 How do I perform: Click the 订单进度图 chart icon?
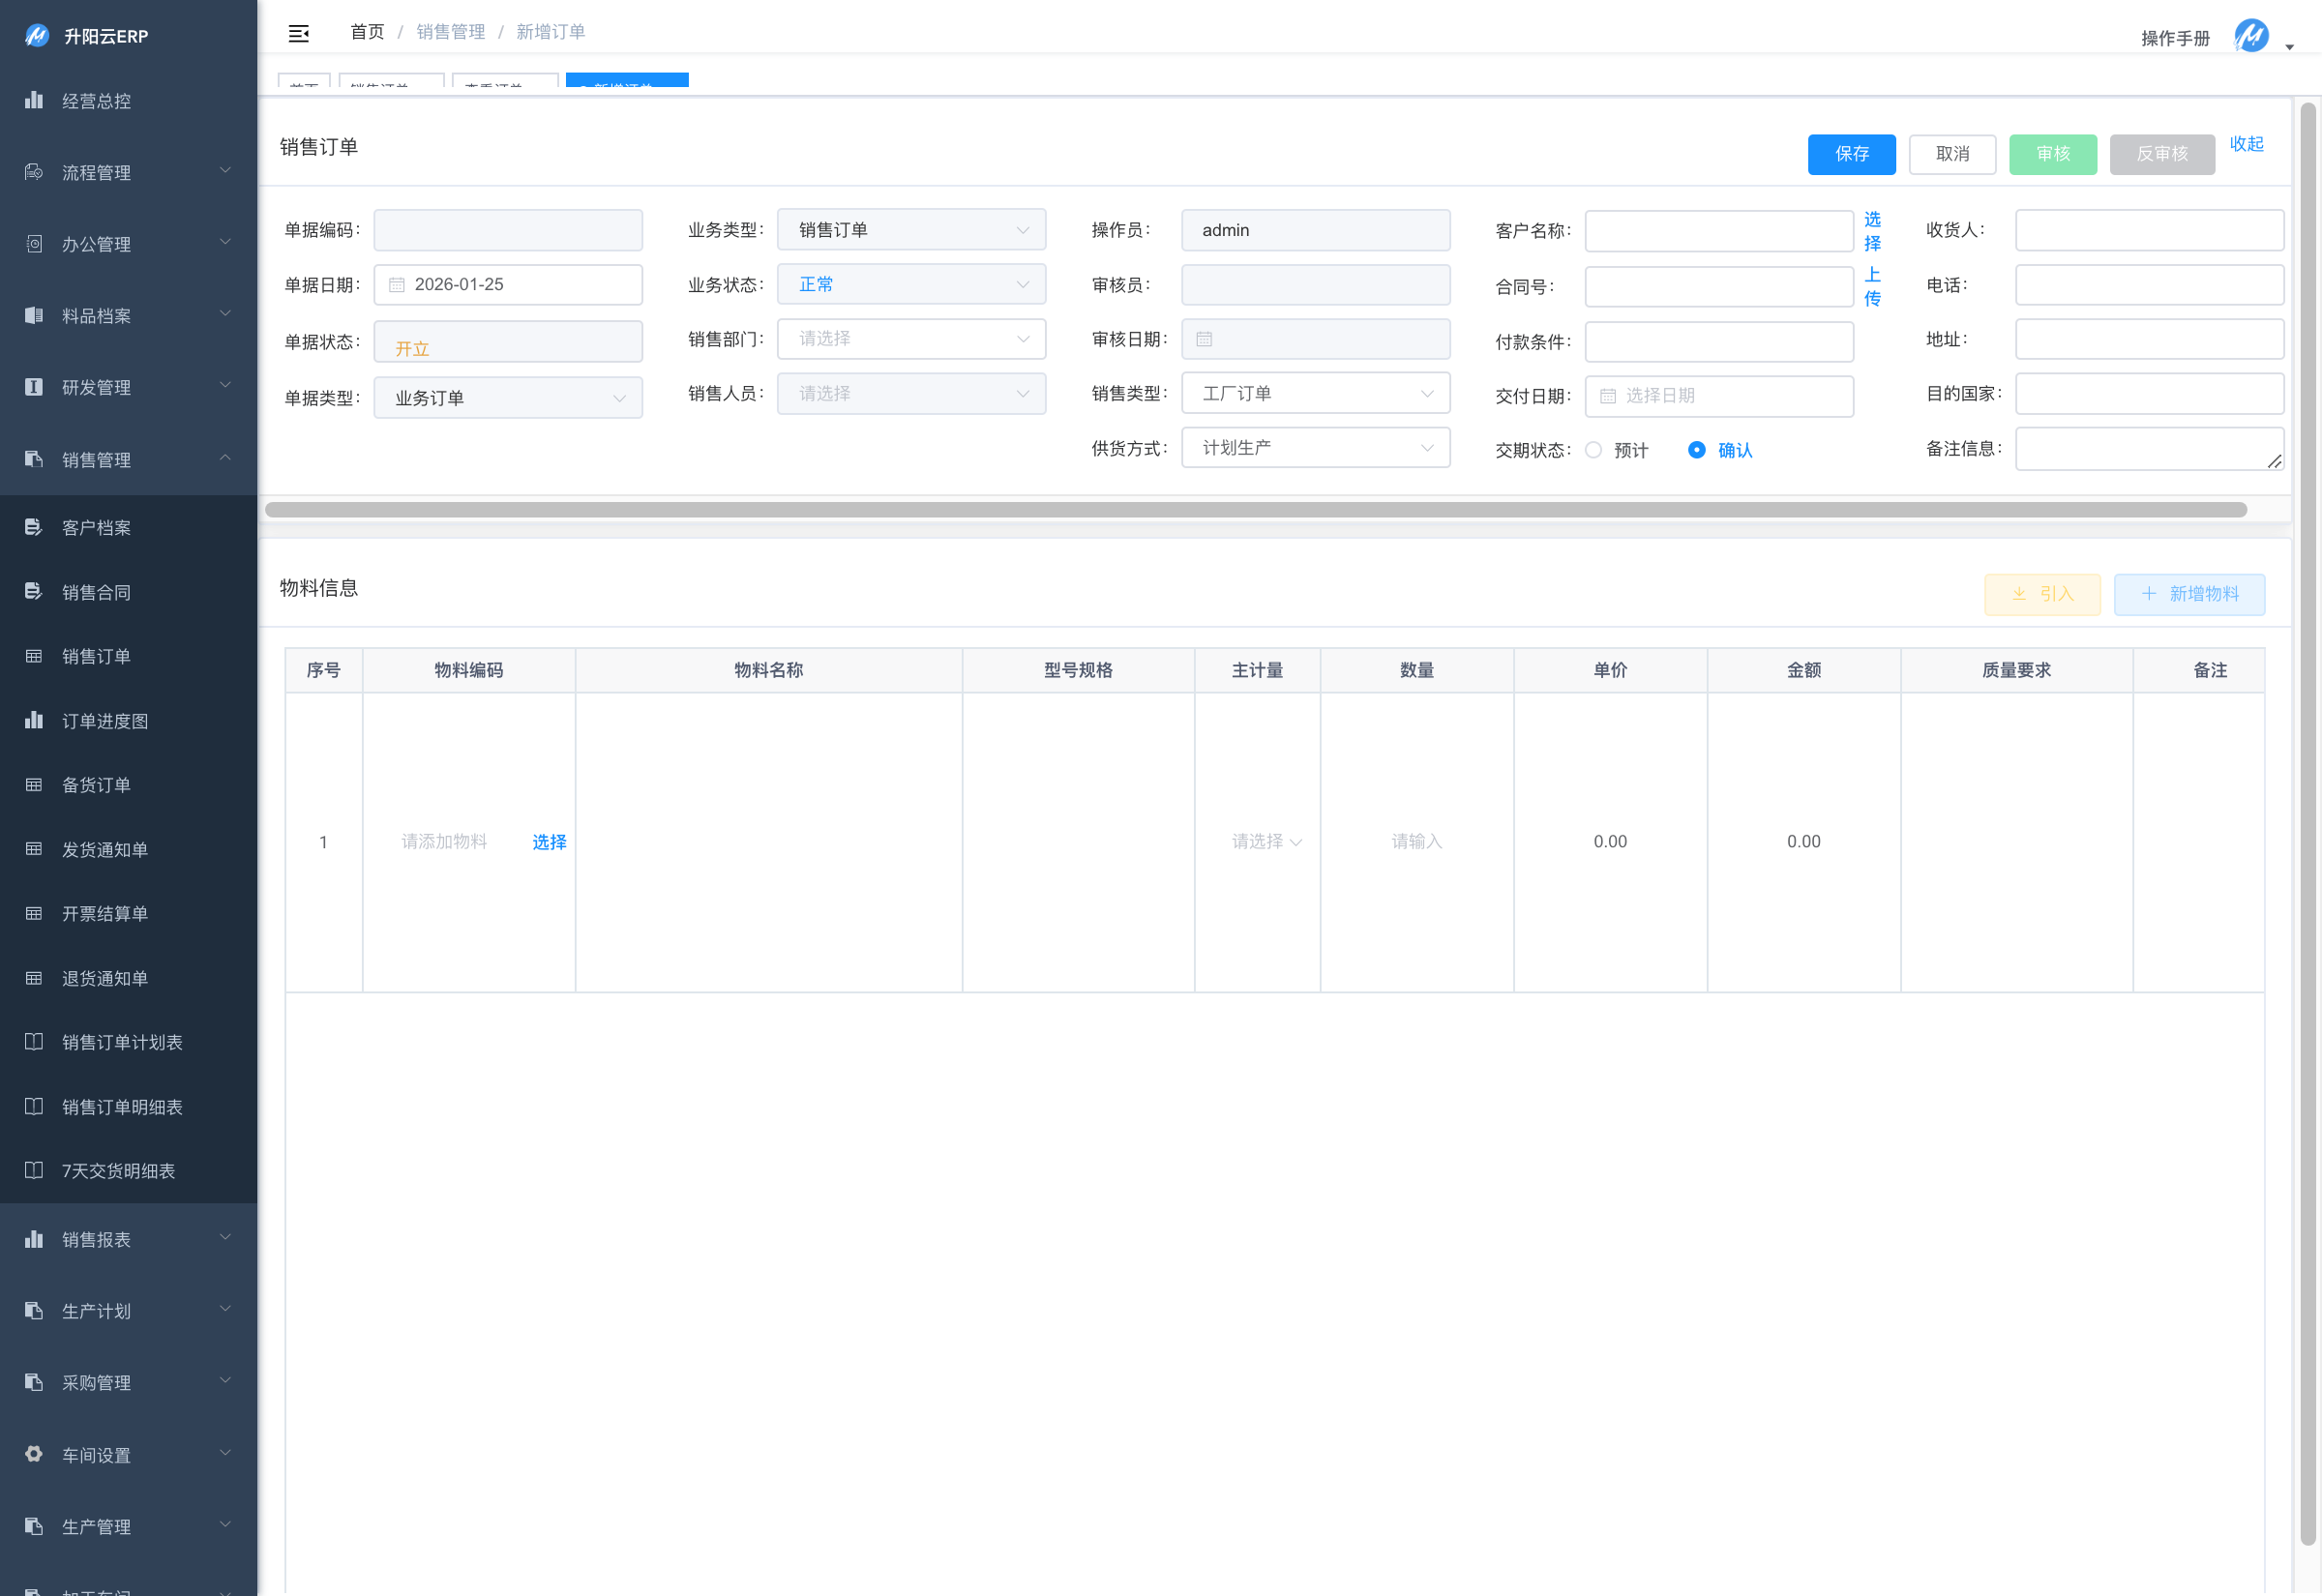(34, 720)
